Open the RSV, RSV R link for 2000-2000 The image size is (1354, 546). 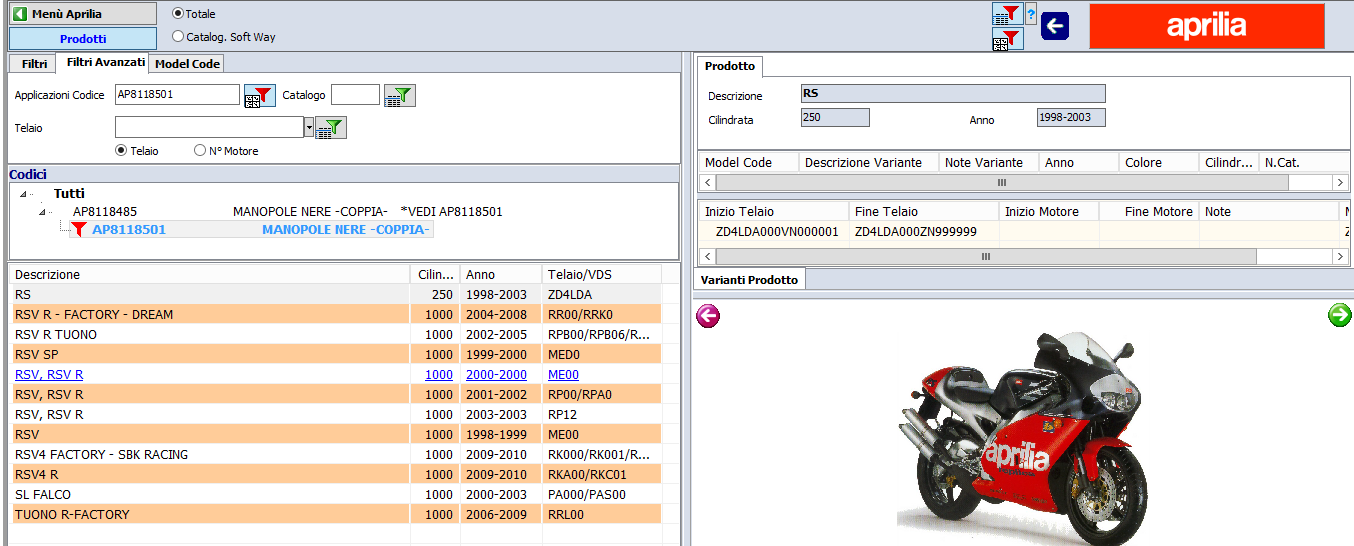tap(49, 374)
